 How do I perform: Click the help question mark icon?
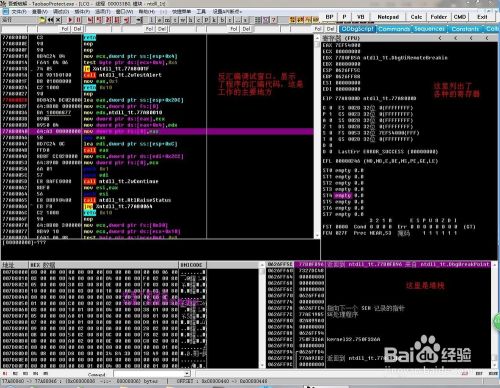coord(274,20)
